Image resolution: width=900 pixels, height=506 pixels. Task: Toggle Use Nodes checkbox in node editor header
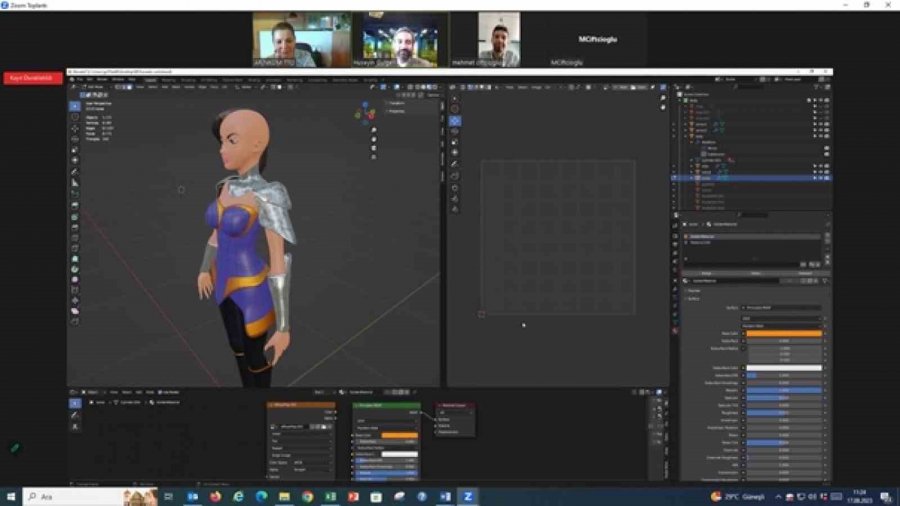[x=162, y=393]
